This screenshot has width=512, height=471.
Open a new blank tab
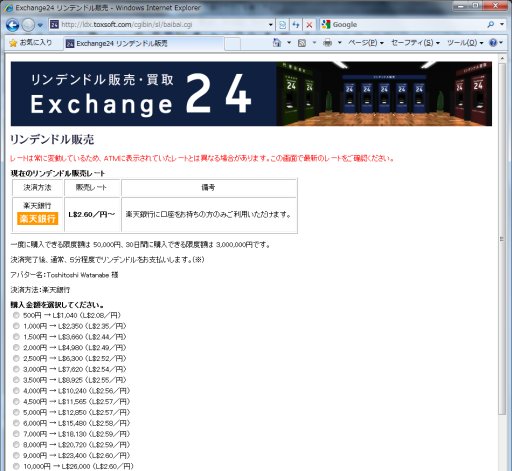pyautogui.click(x=233, y=44)
